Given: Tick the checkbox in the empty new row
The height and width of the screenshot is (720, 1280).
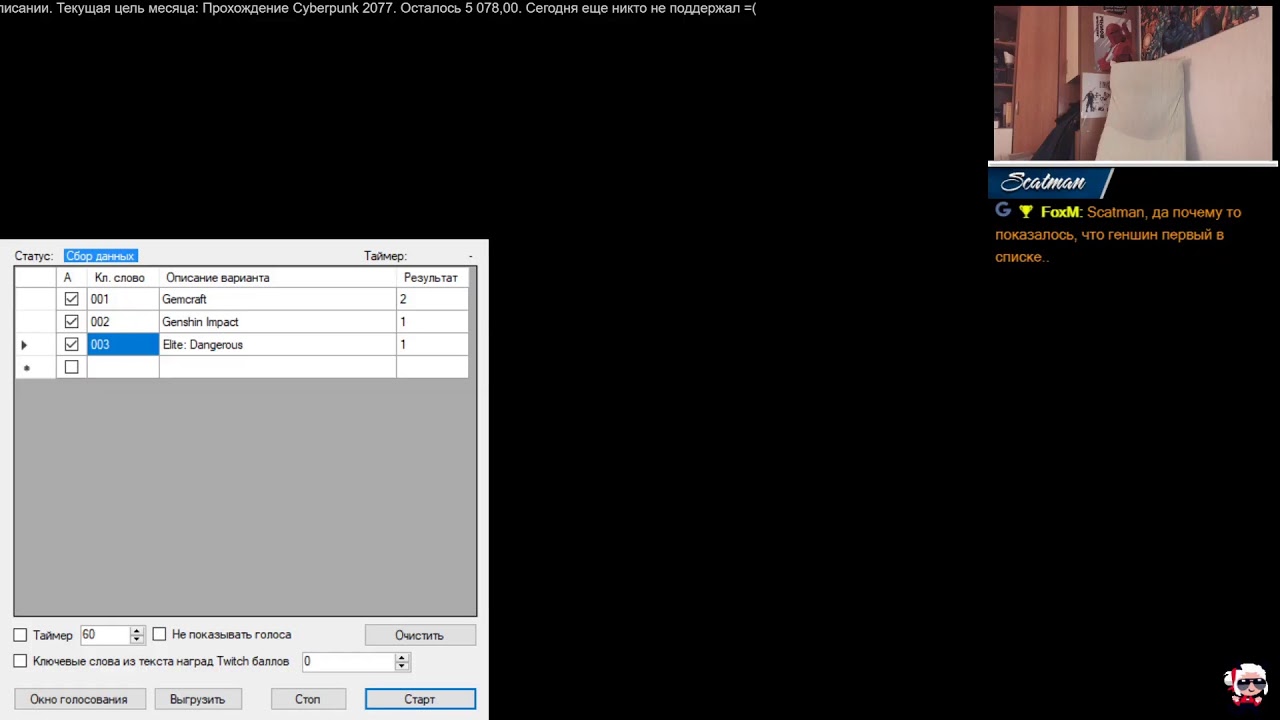Looking at the screenshot, I should coord(71,367).
